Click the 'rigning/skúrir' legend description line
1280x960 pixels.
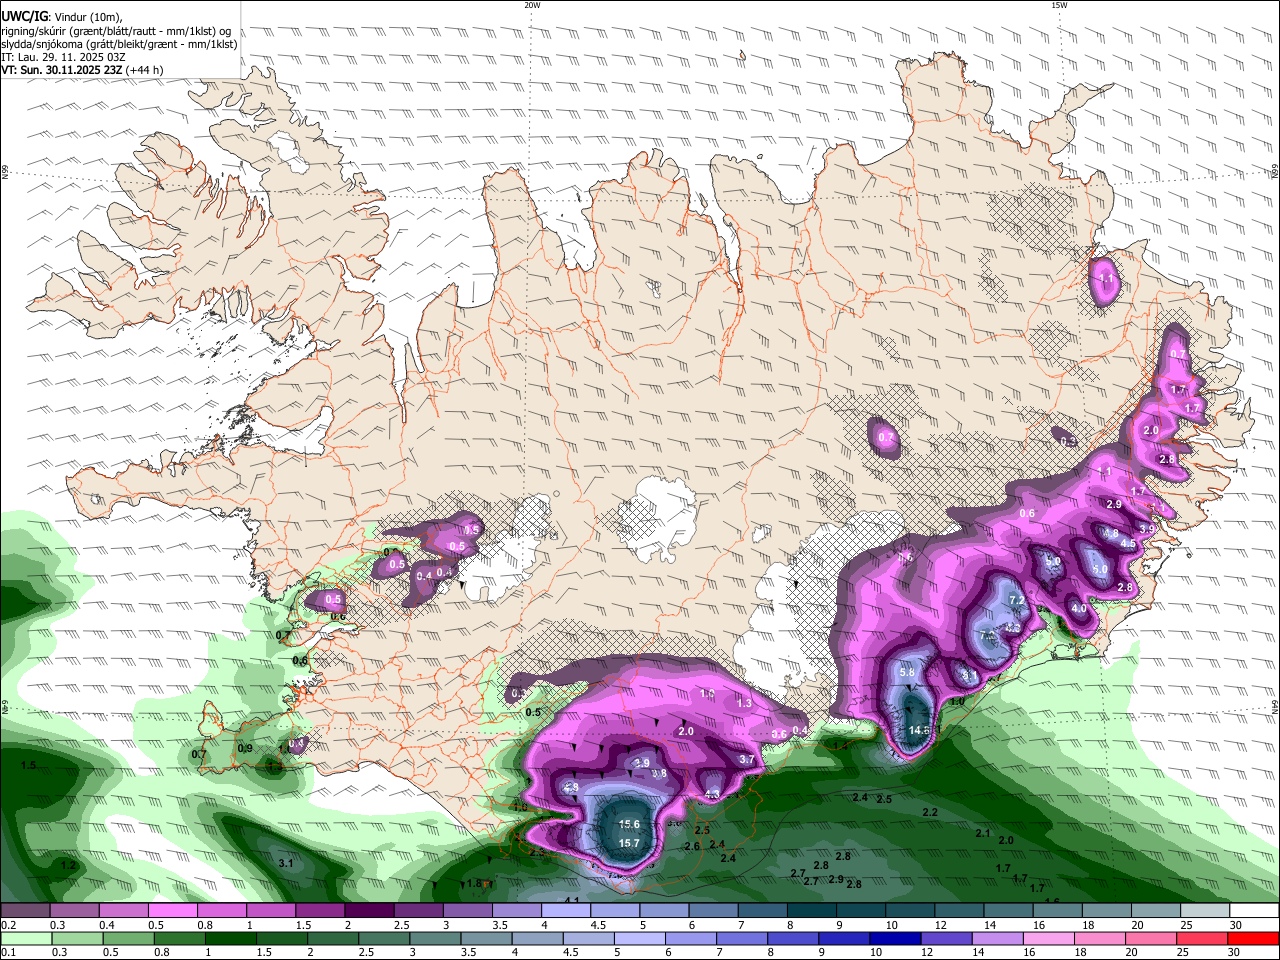point(116,31)
